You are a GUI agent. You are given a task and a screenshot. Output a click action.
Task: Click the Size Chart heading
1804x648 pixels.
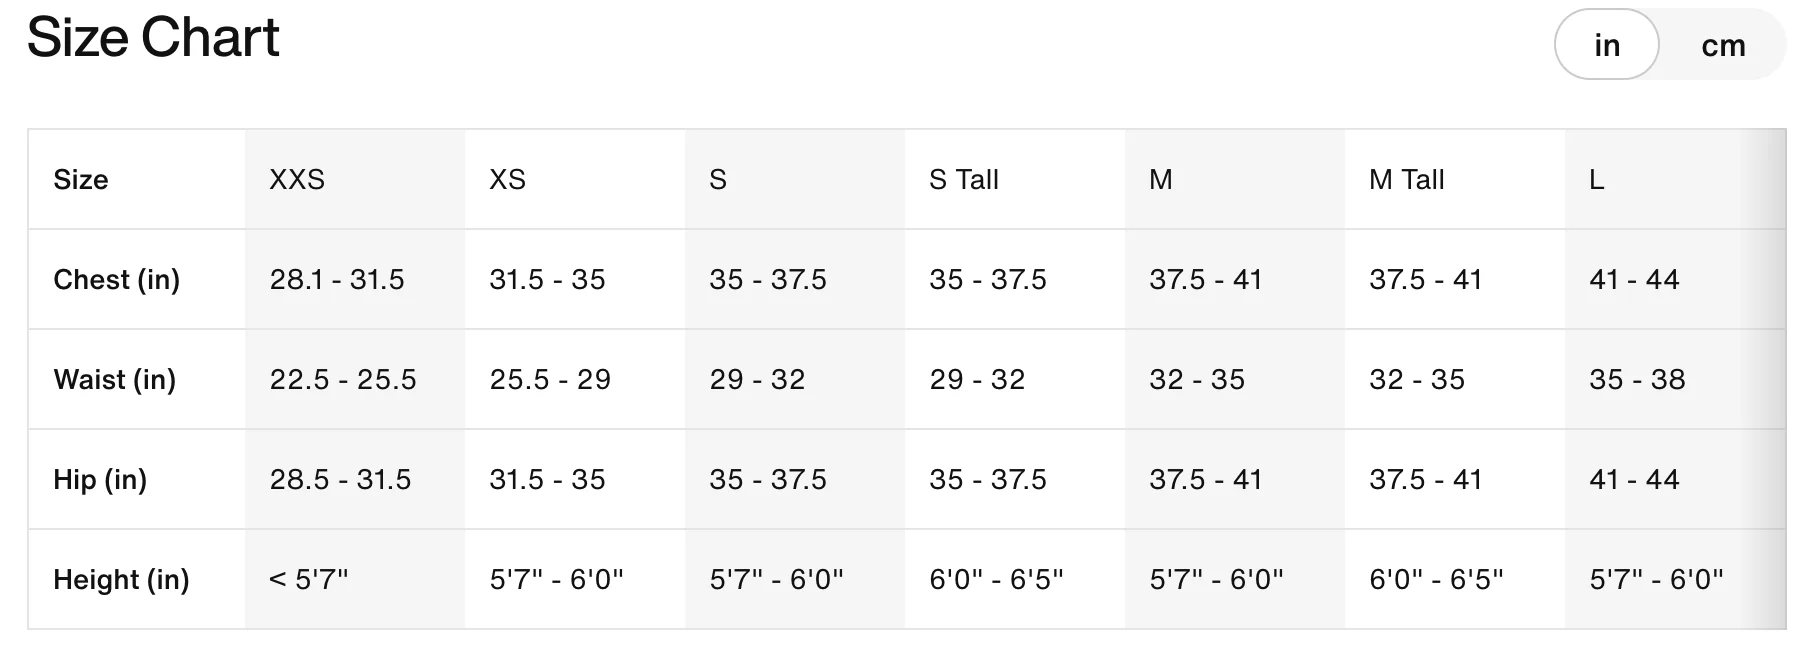(x=153, y=38)
